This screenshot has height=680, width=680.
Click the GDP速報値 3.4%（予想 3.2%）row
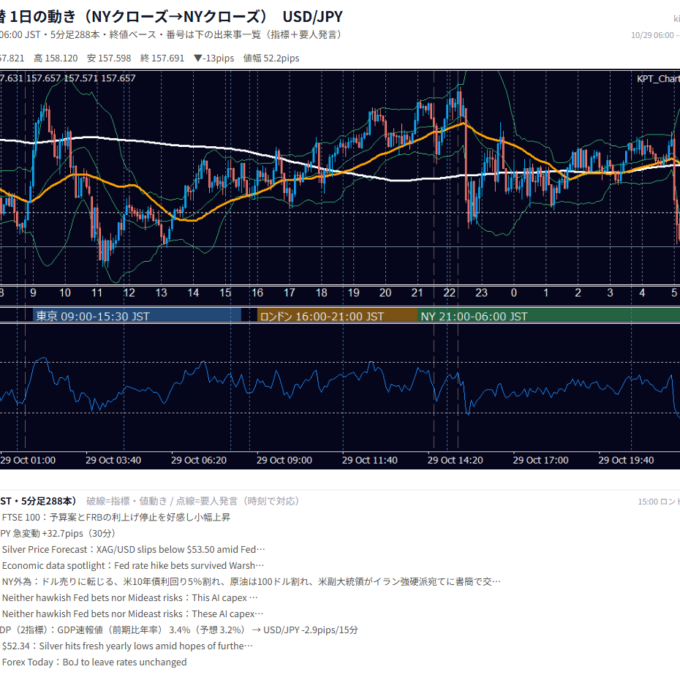pyautogui.click(x=179, y=630)
